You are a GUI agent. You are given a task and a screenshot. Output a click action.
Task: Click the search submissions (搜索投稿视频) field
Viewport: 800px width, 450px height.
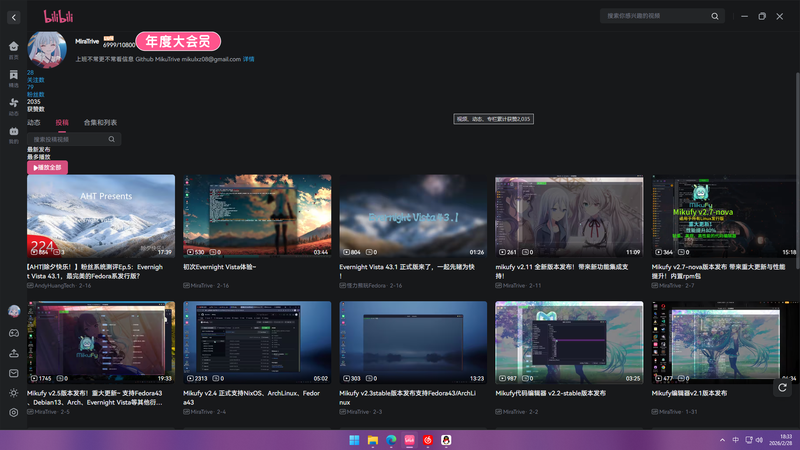78,139
